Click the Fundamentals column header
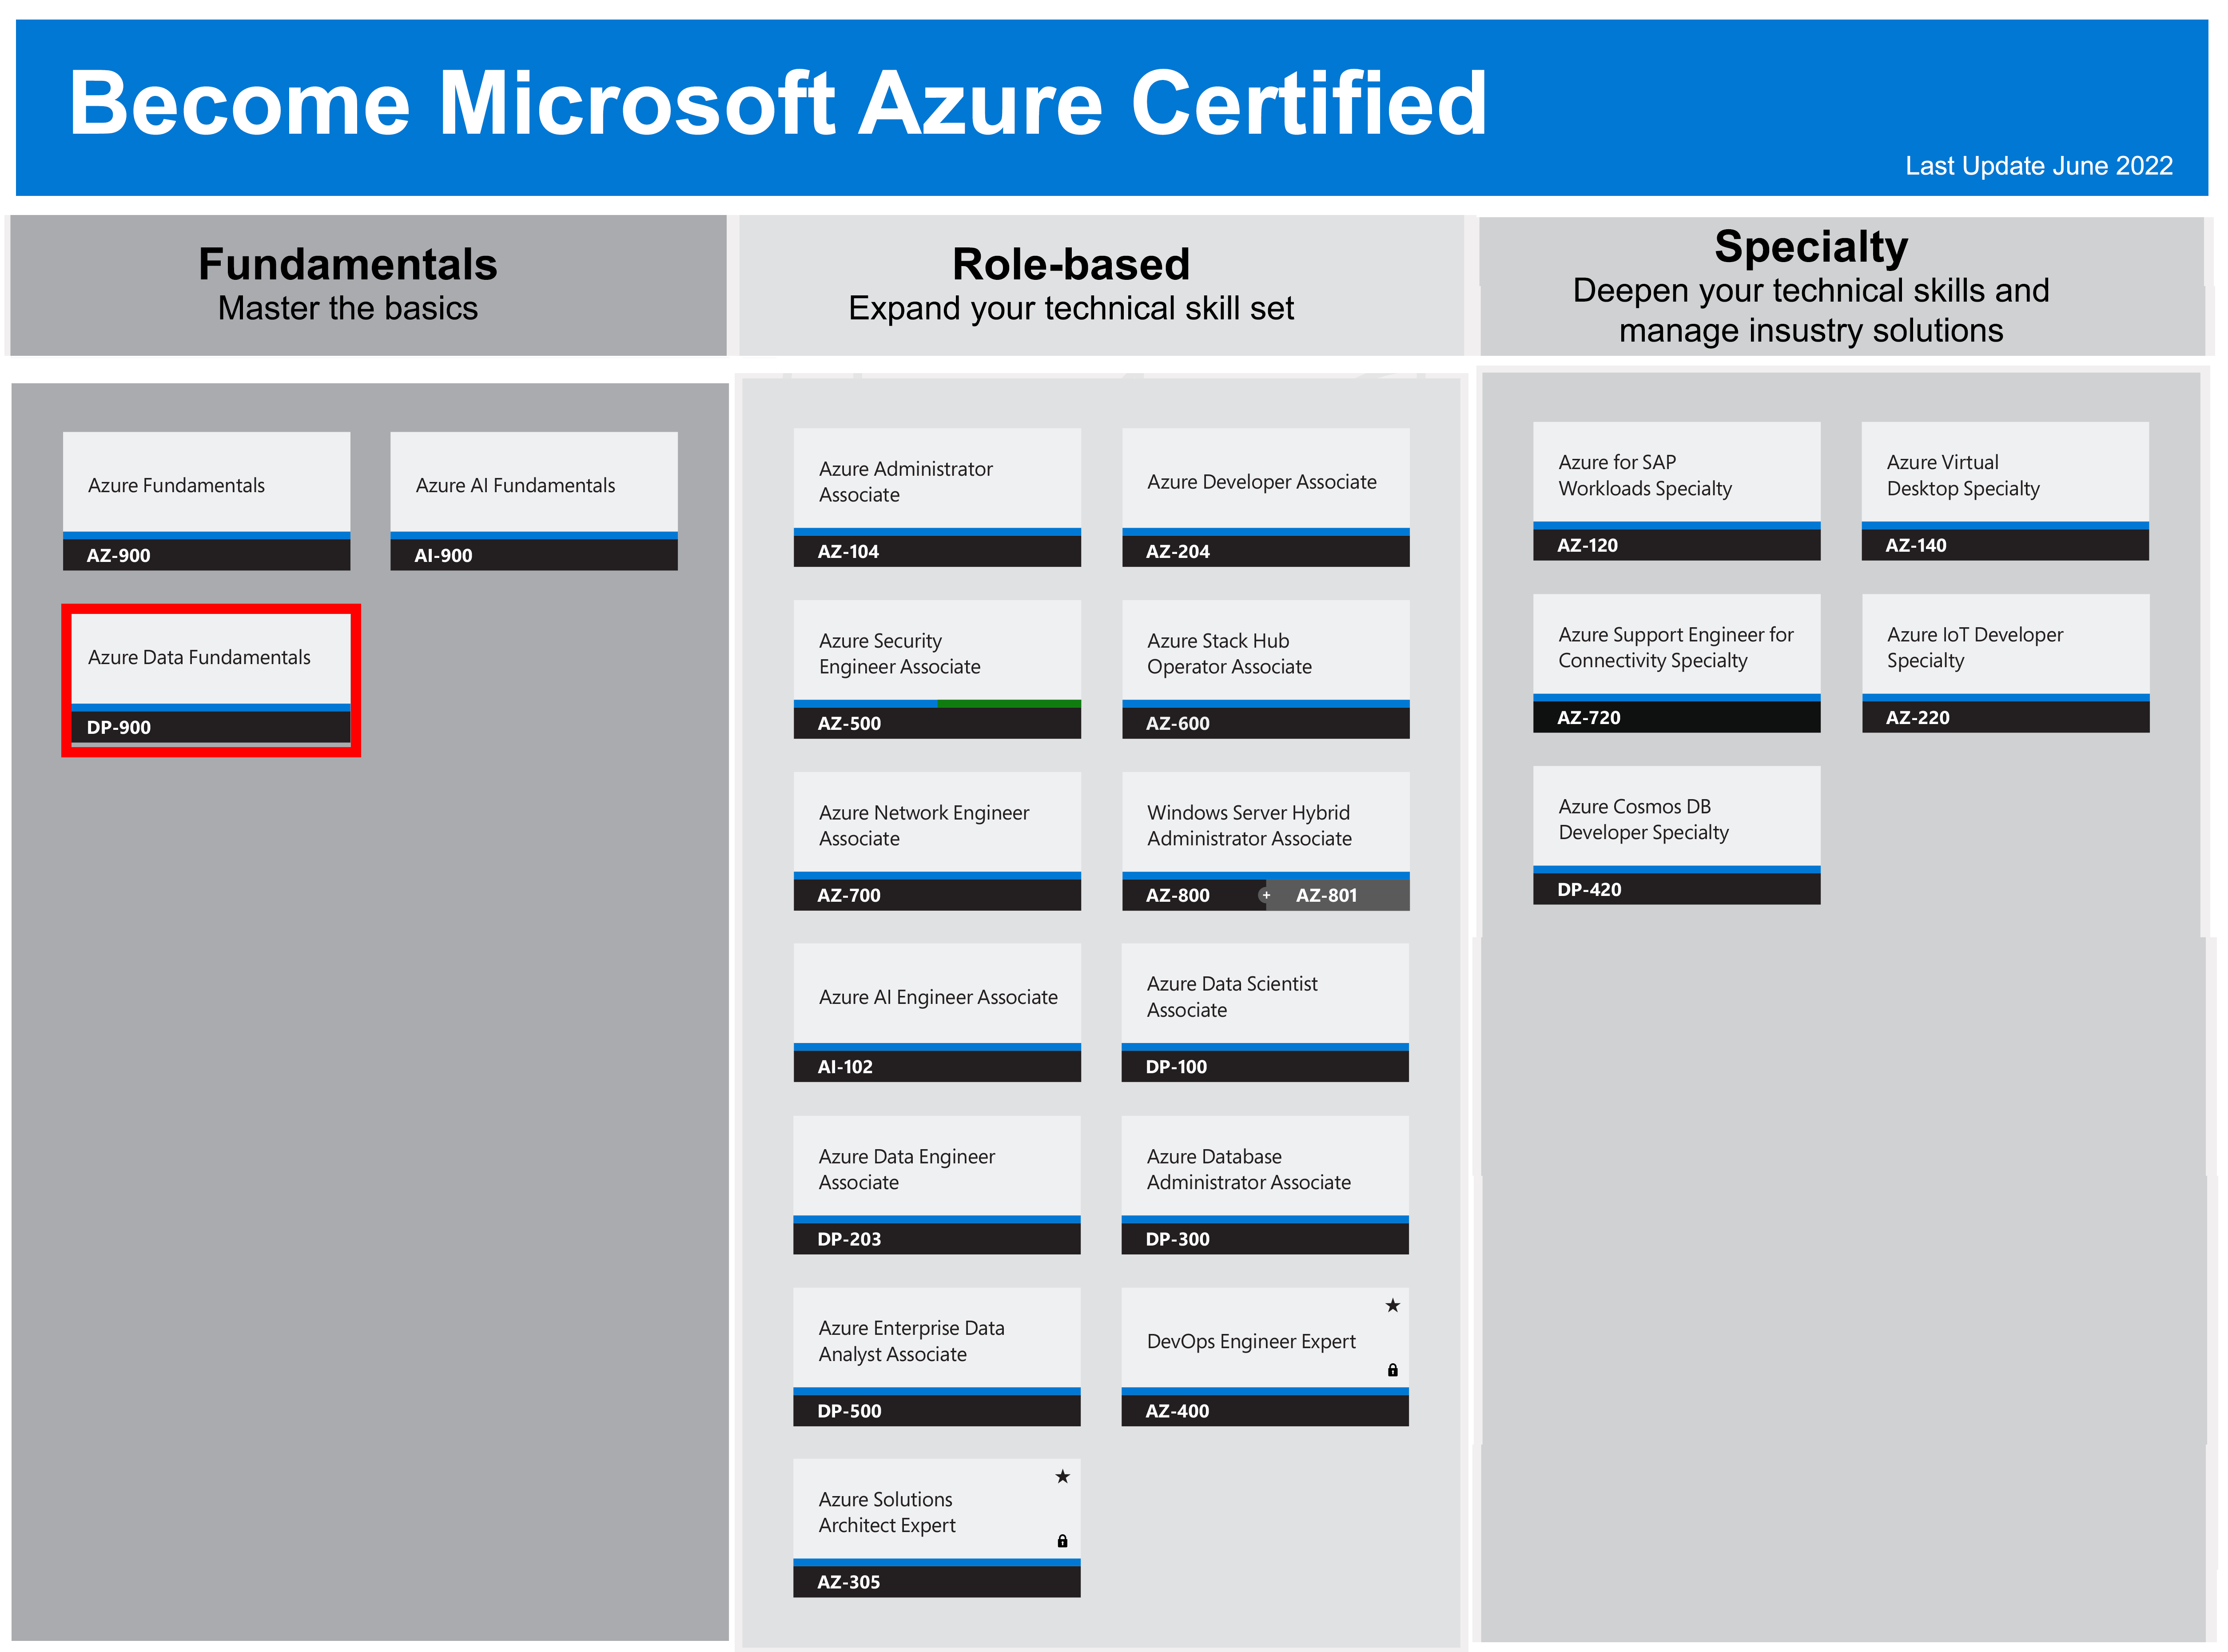Image resolution: width=2228 pixels, height=1652 pixels. [368, 285]
